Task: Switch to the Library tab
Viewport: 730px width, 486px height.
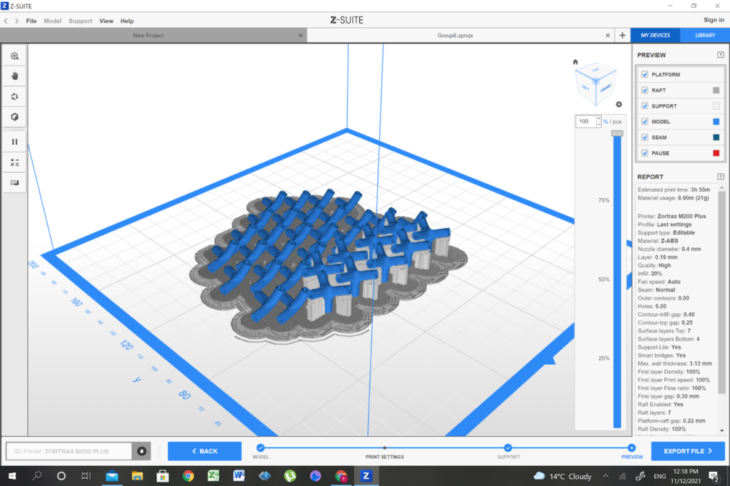Action: (x=705, y=35)
